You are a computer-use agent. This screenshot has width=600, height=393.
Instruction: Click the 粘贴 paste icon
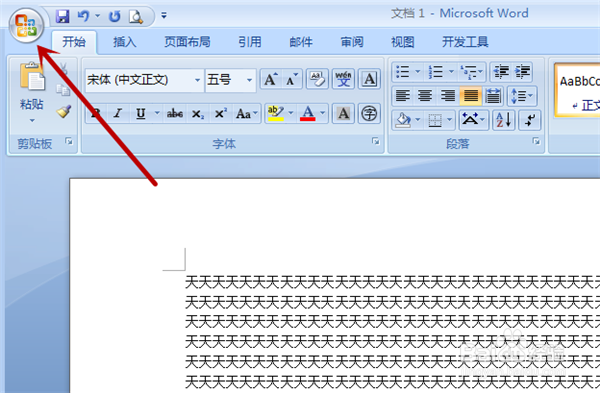click(x=32, y=77)
